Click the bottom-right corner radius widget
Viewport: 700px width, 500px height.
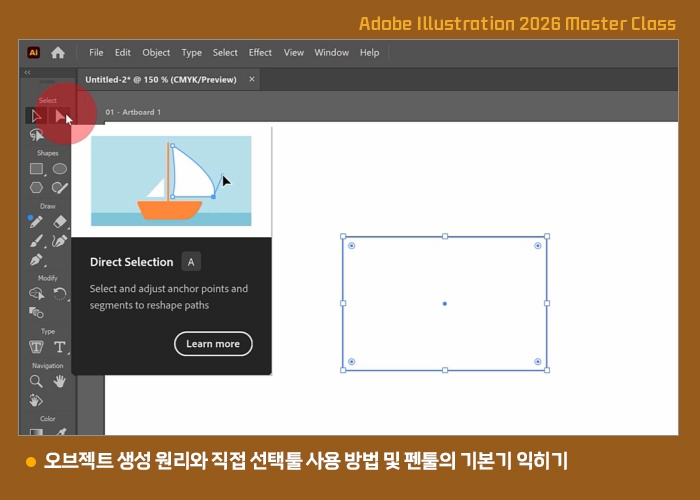pos(538,362)
